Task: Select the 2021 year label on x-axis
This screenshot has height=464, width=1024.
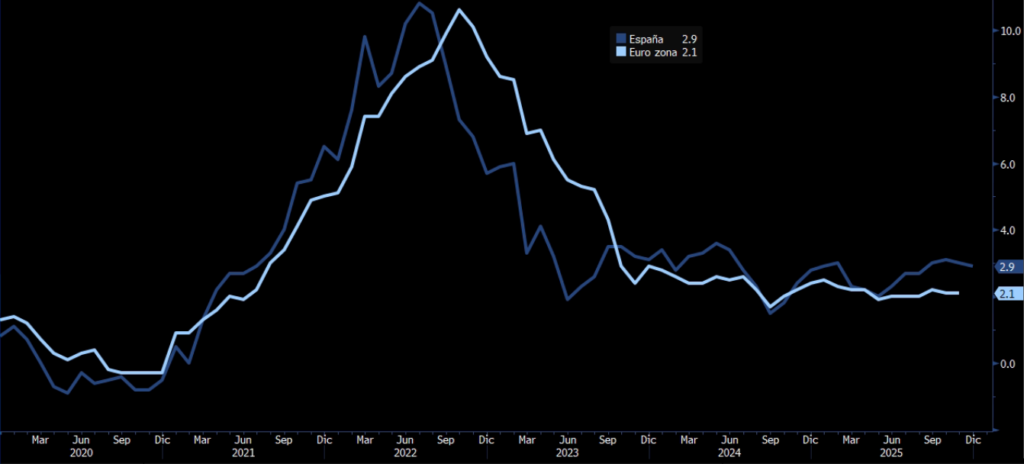Action: pos(243,453)
